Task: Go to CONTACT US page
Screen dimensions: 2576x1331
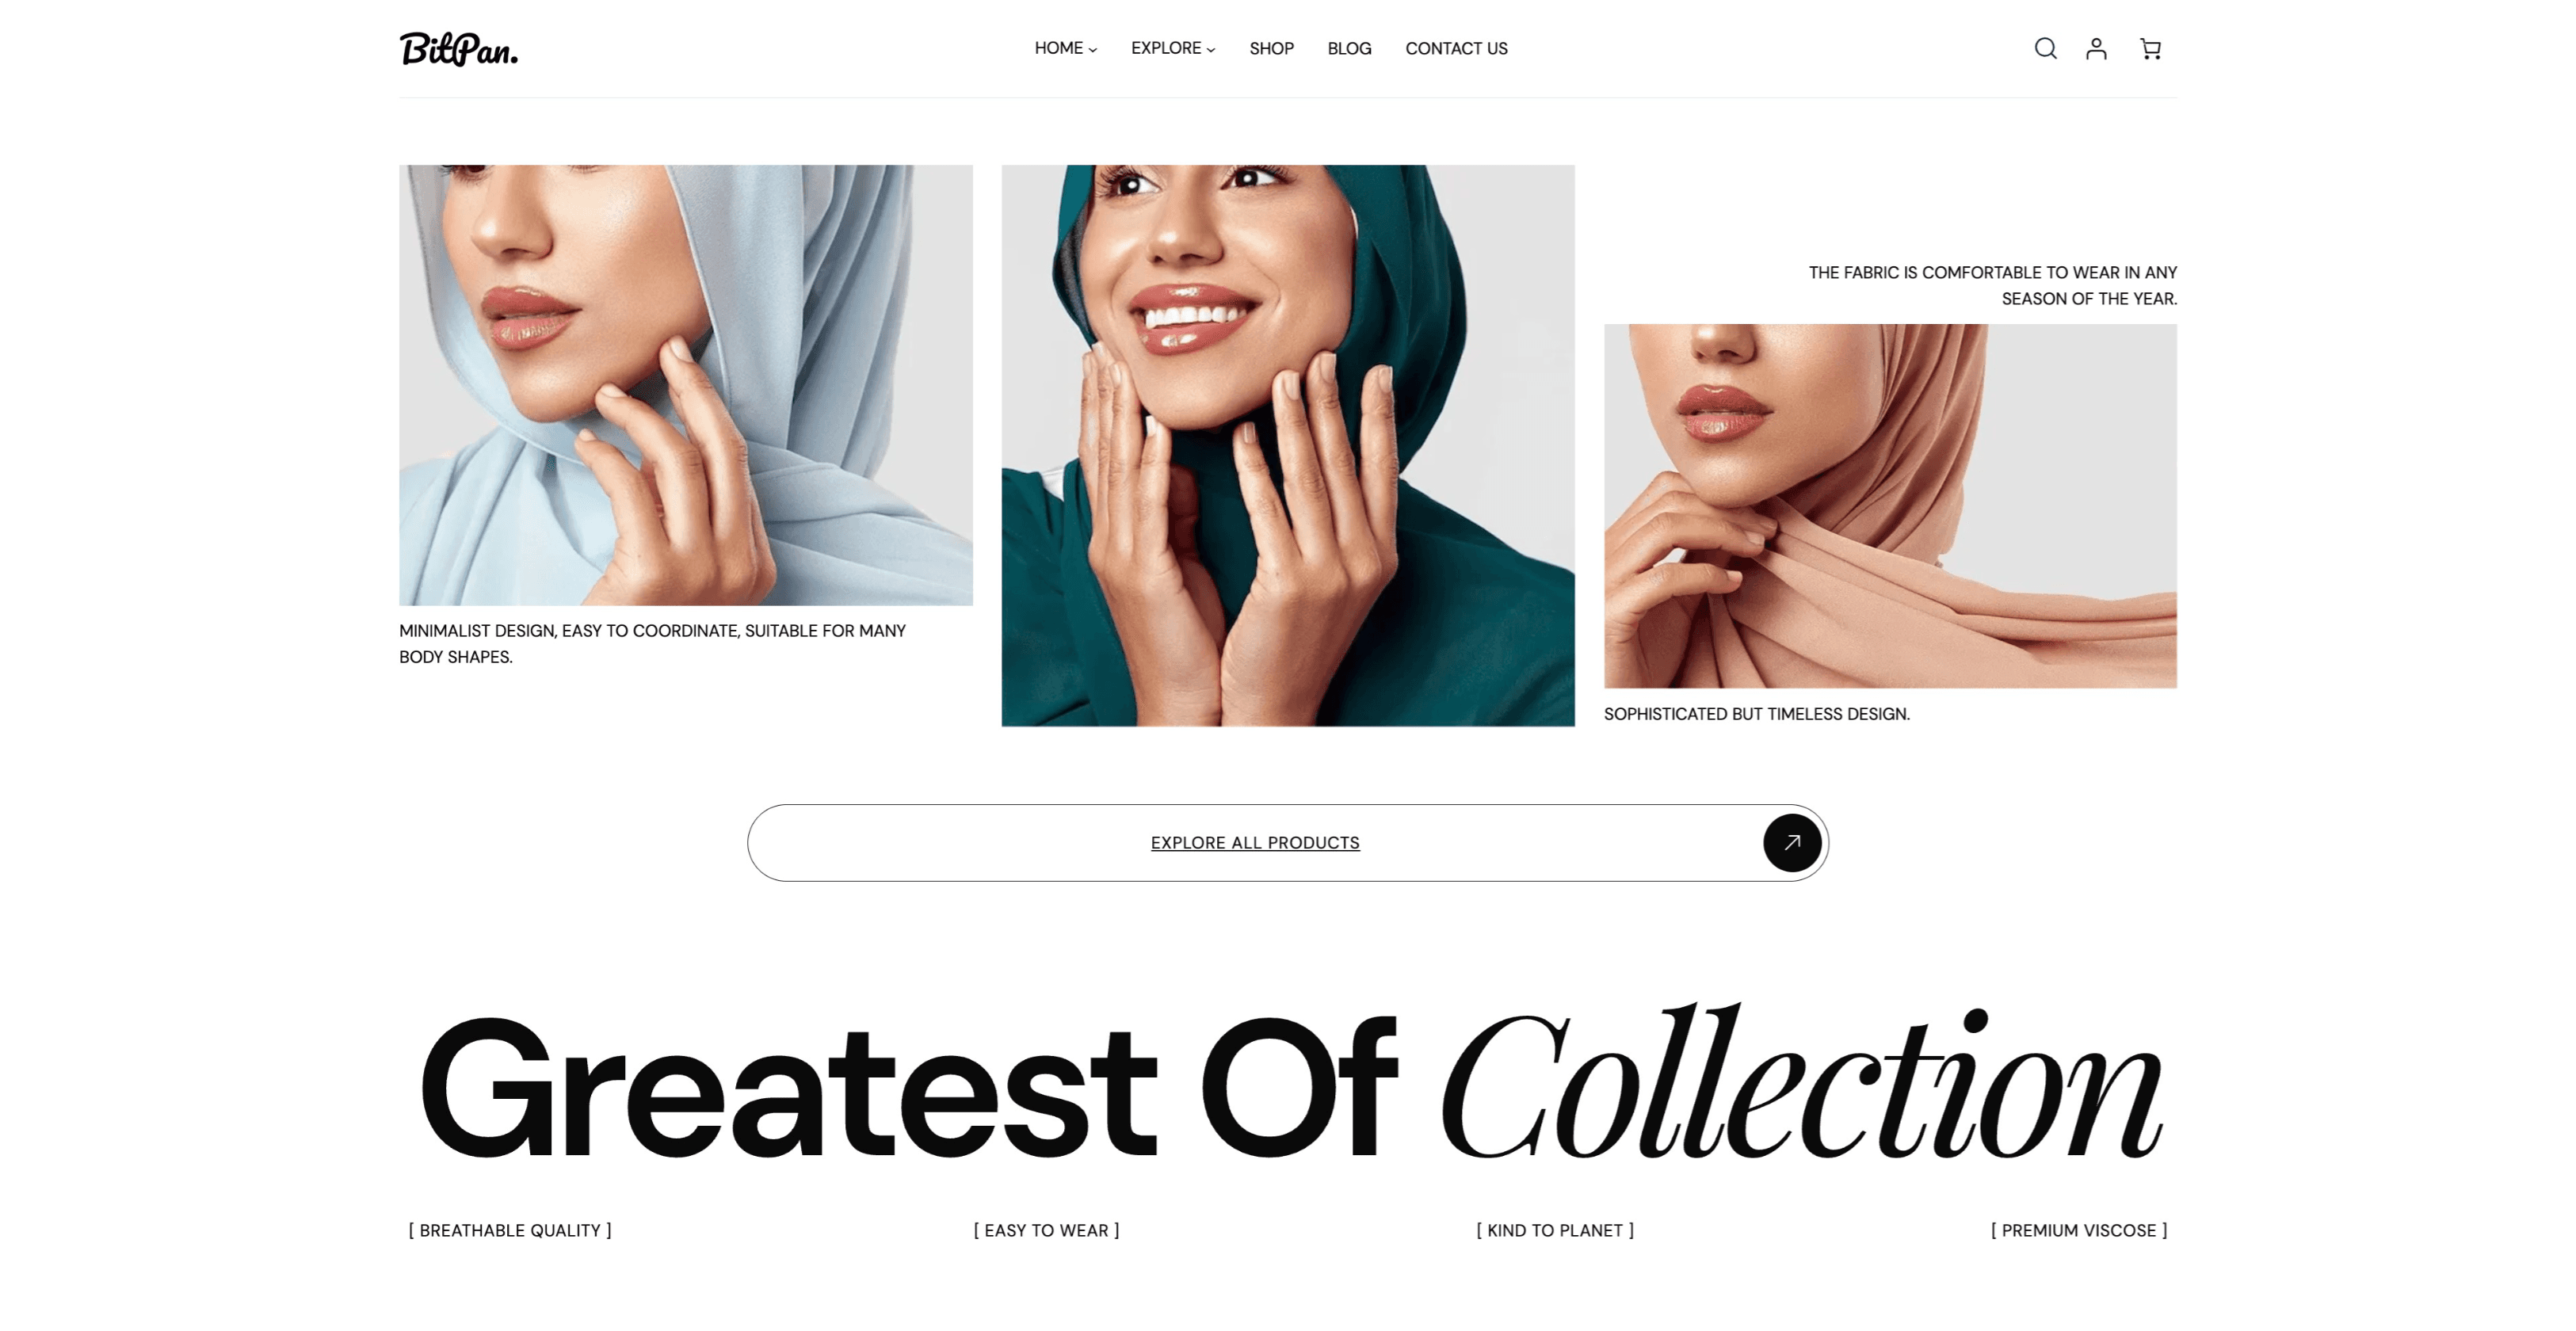Action: [1456, 48]
